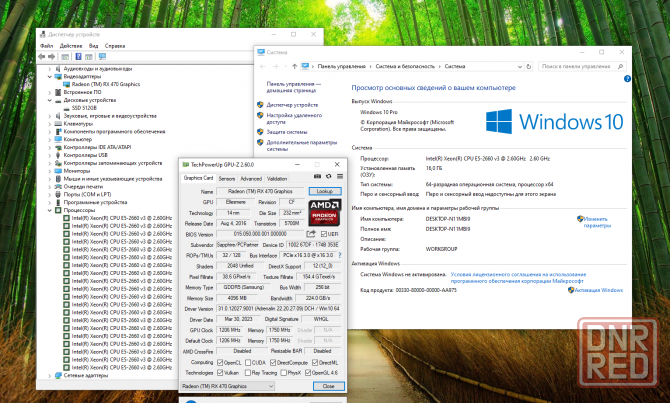Image resolution: width=670 pixels, height=403 pixels.
Task: Click the Close button in GPU-Z
Action: (328, 386)
